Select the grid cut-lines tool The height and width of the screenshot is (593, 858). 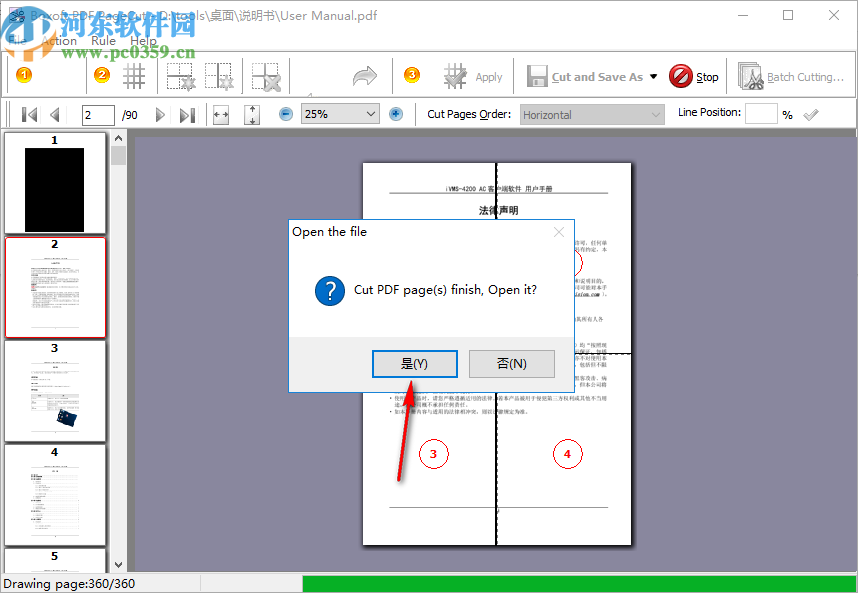[x=134, y=76]
